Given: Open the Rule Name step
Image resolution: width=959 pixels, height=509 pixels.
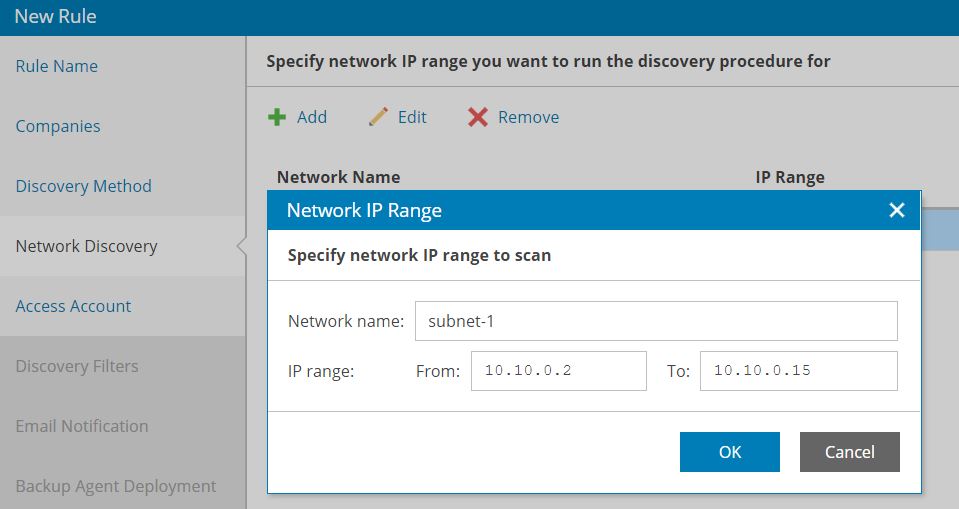Looking at the screenshot, I should (56, 66).
